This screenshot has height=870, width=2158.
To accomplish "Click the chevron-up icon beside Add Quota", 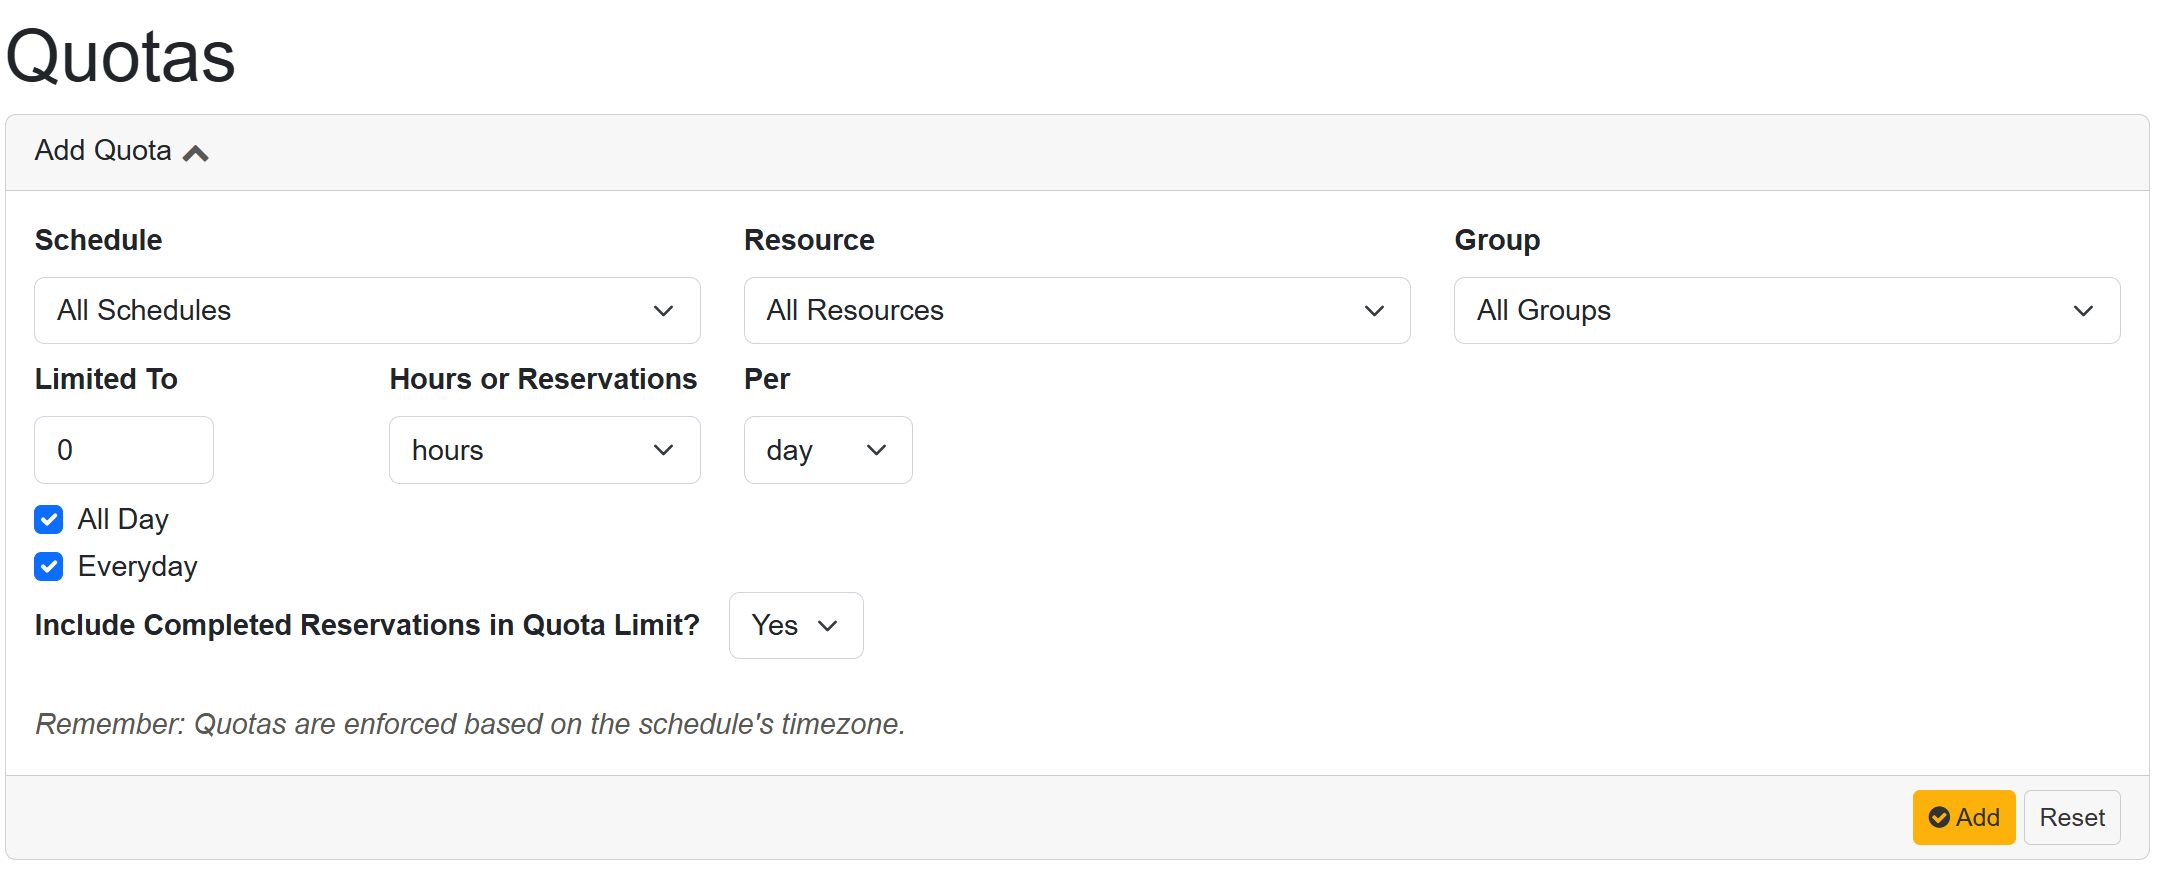I will point(196,153).
